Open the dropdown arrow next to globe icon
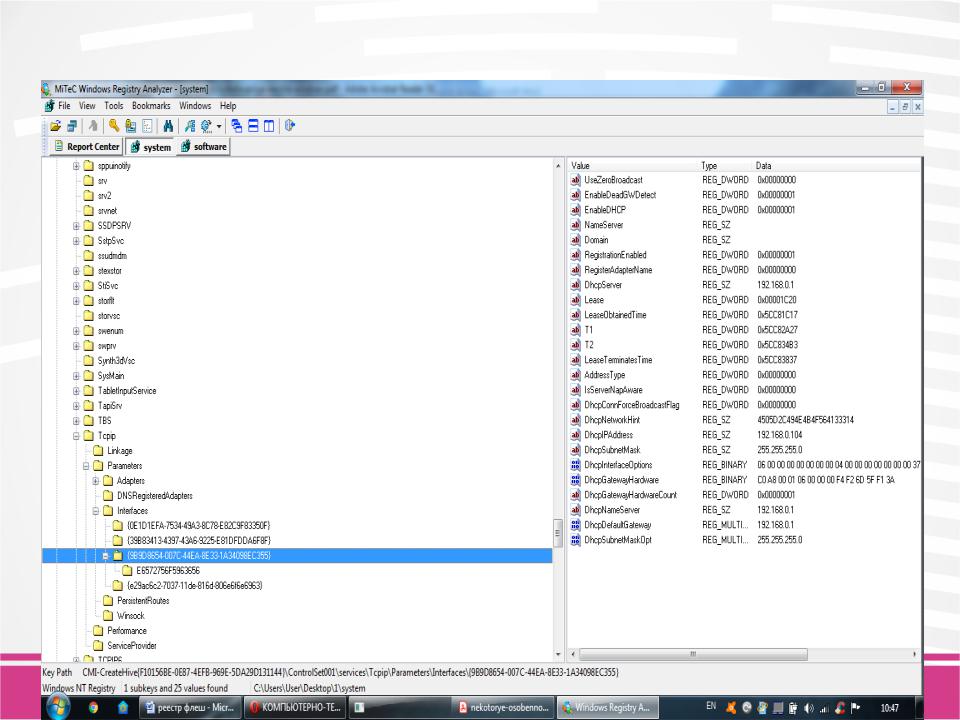 pos(219,127)
